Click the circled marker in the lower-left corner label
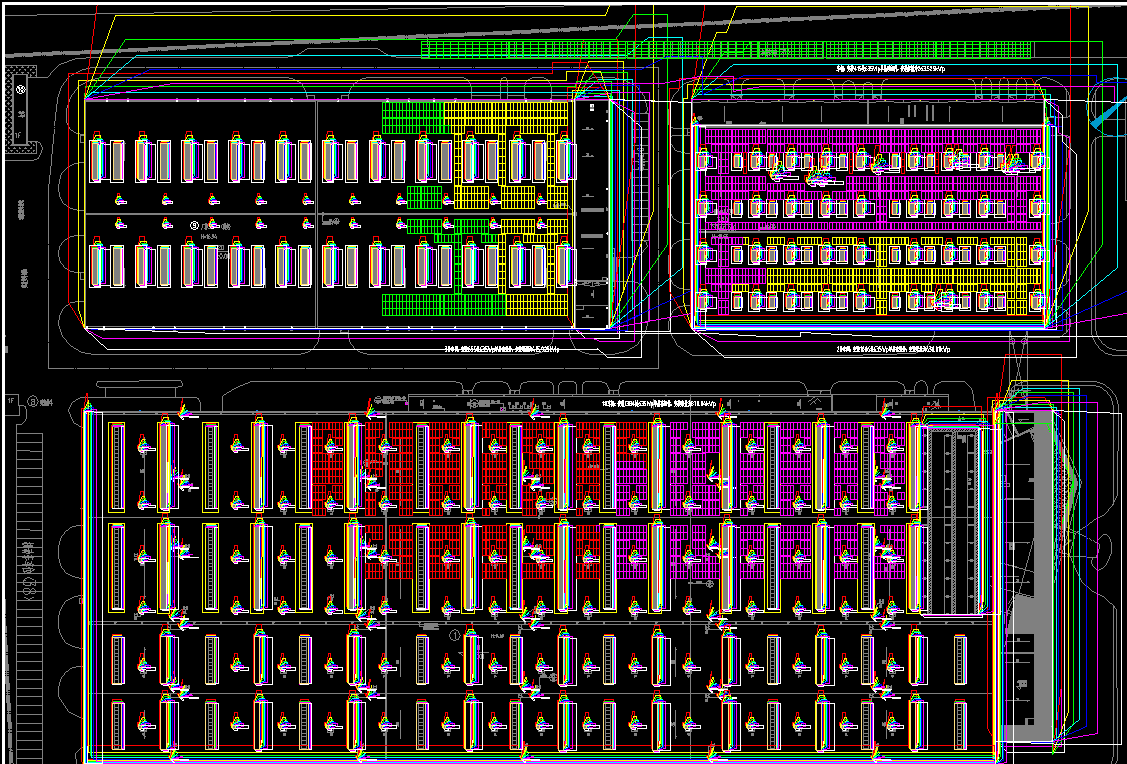This screenshot has width=1127, height=764. [x=32, y=401]
